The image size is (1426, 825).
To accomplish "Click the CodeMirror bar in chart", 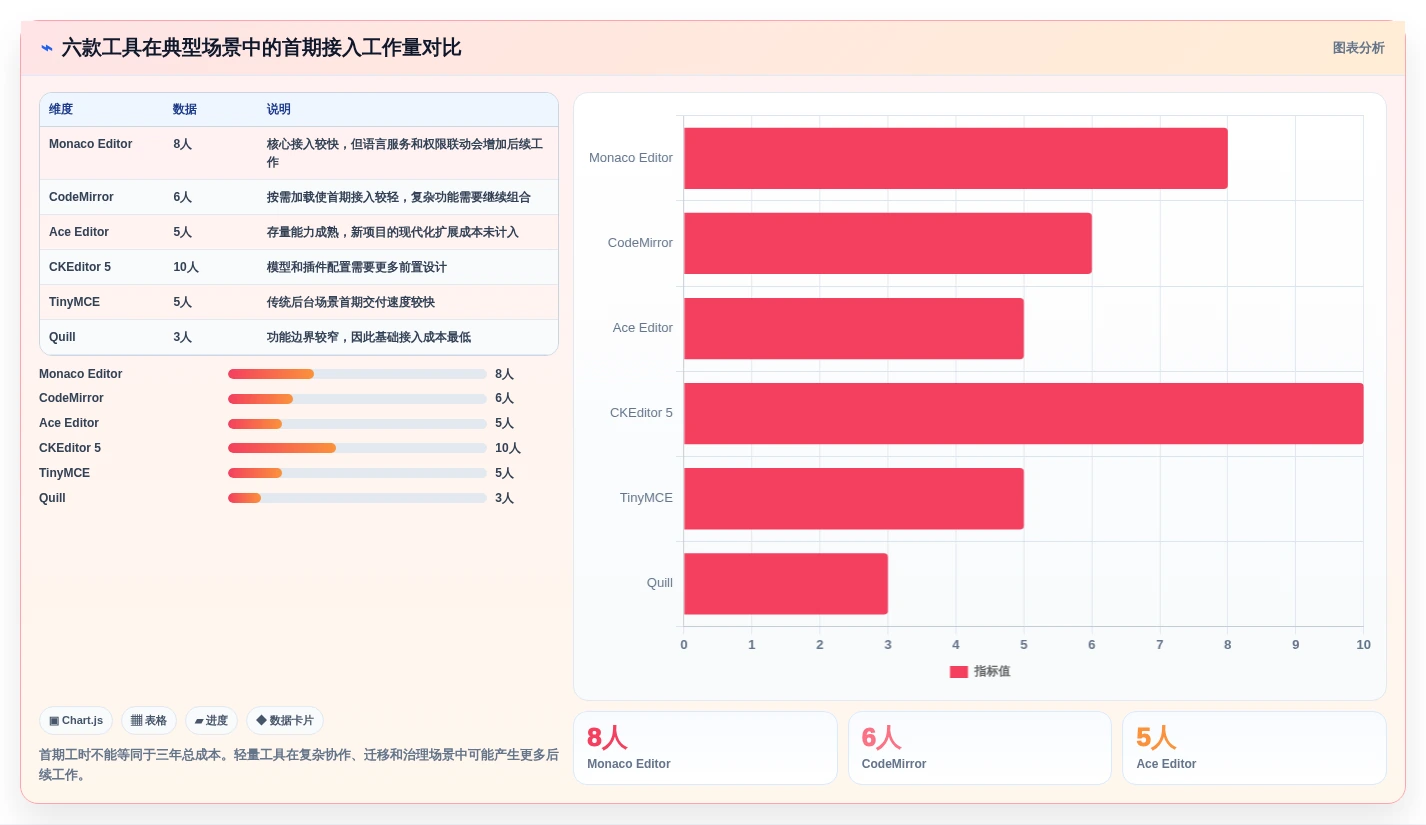I will [x=887, y=243].
